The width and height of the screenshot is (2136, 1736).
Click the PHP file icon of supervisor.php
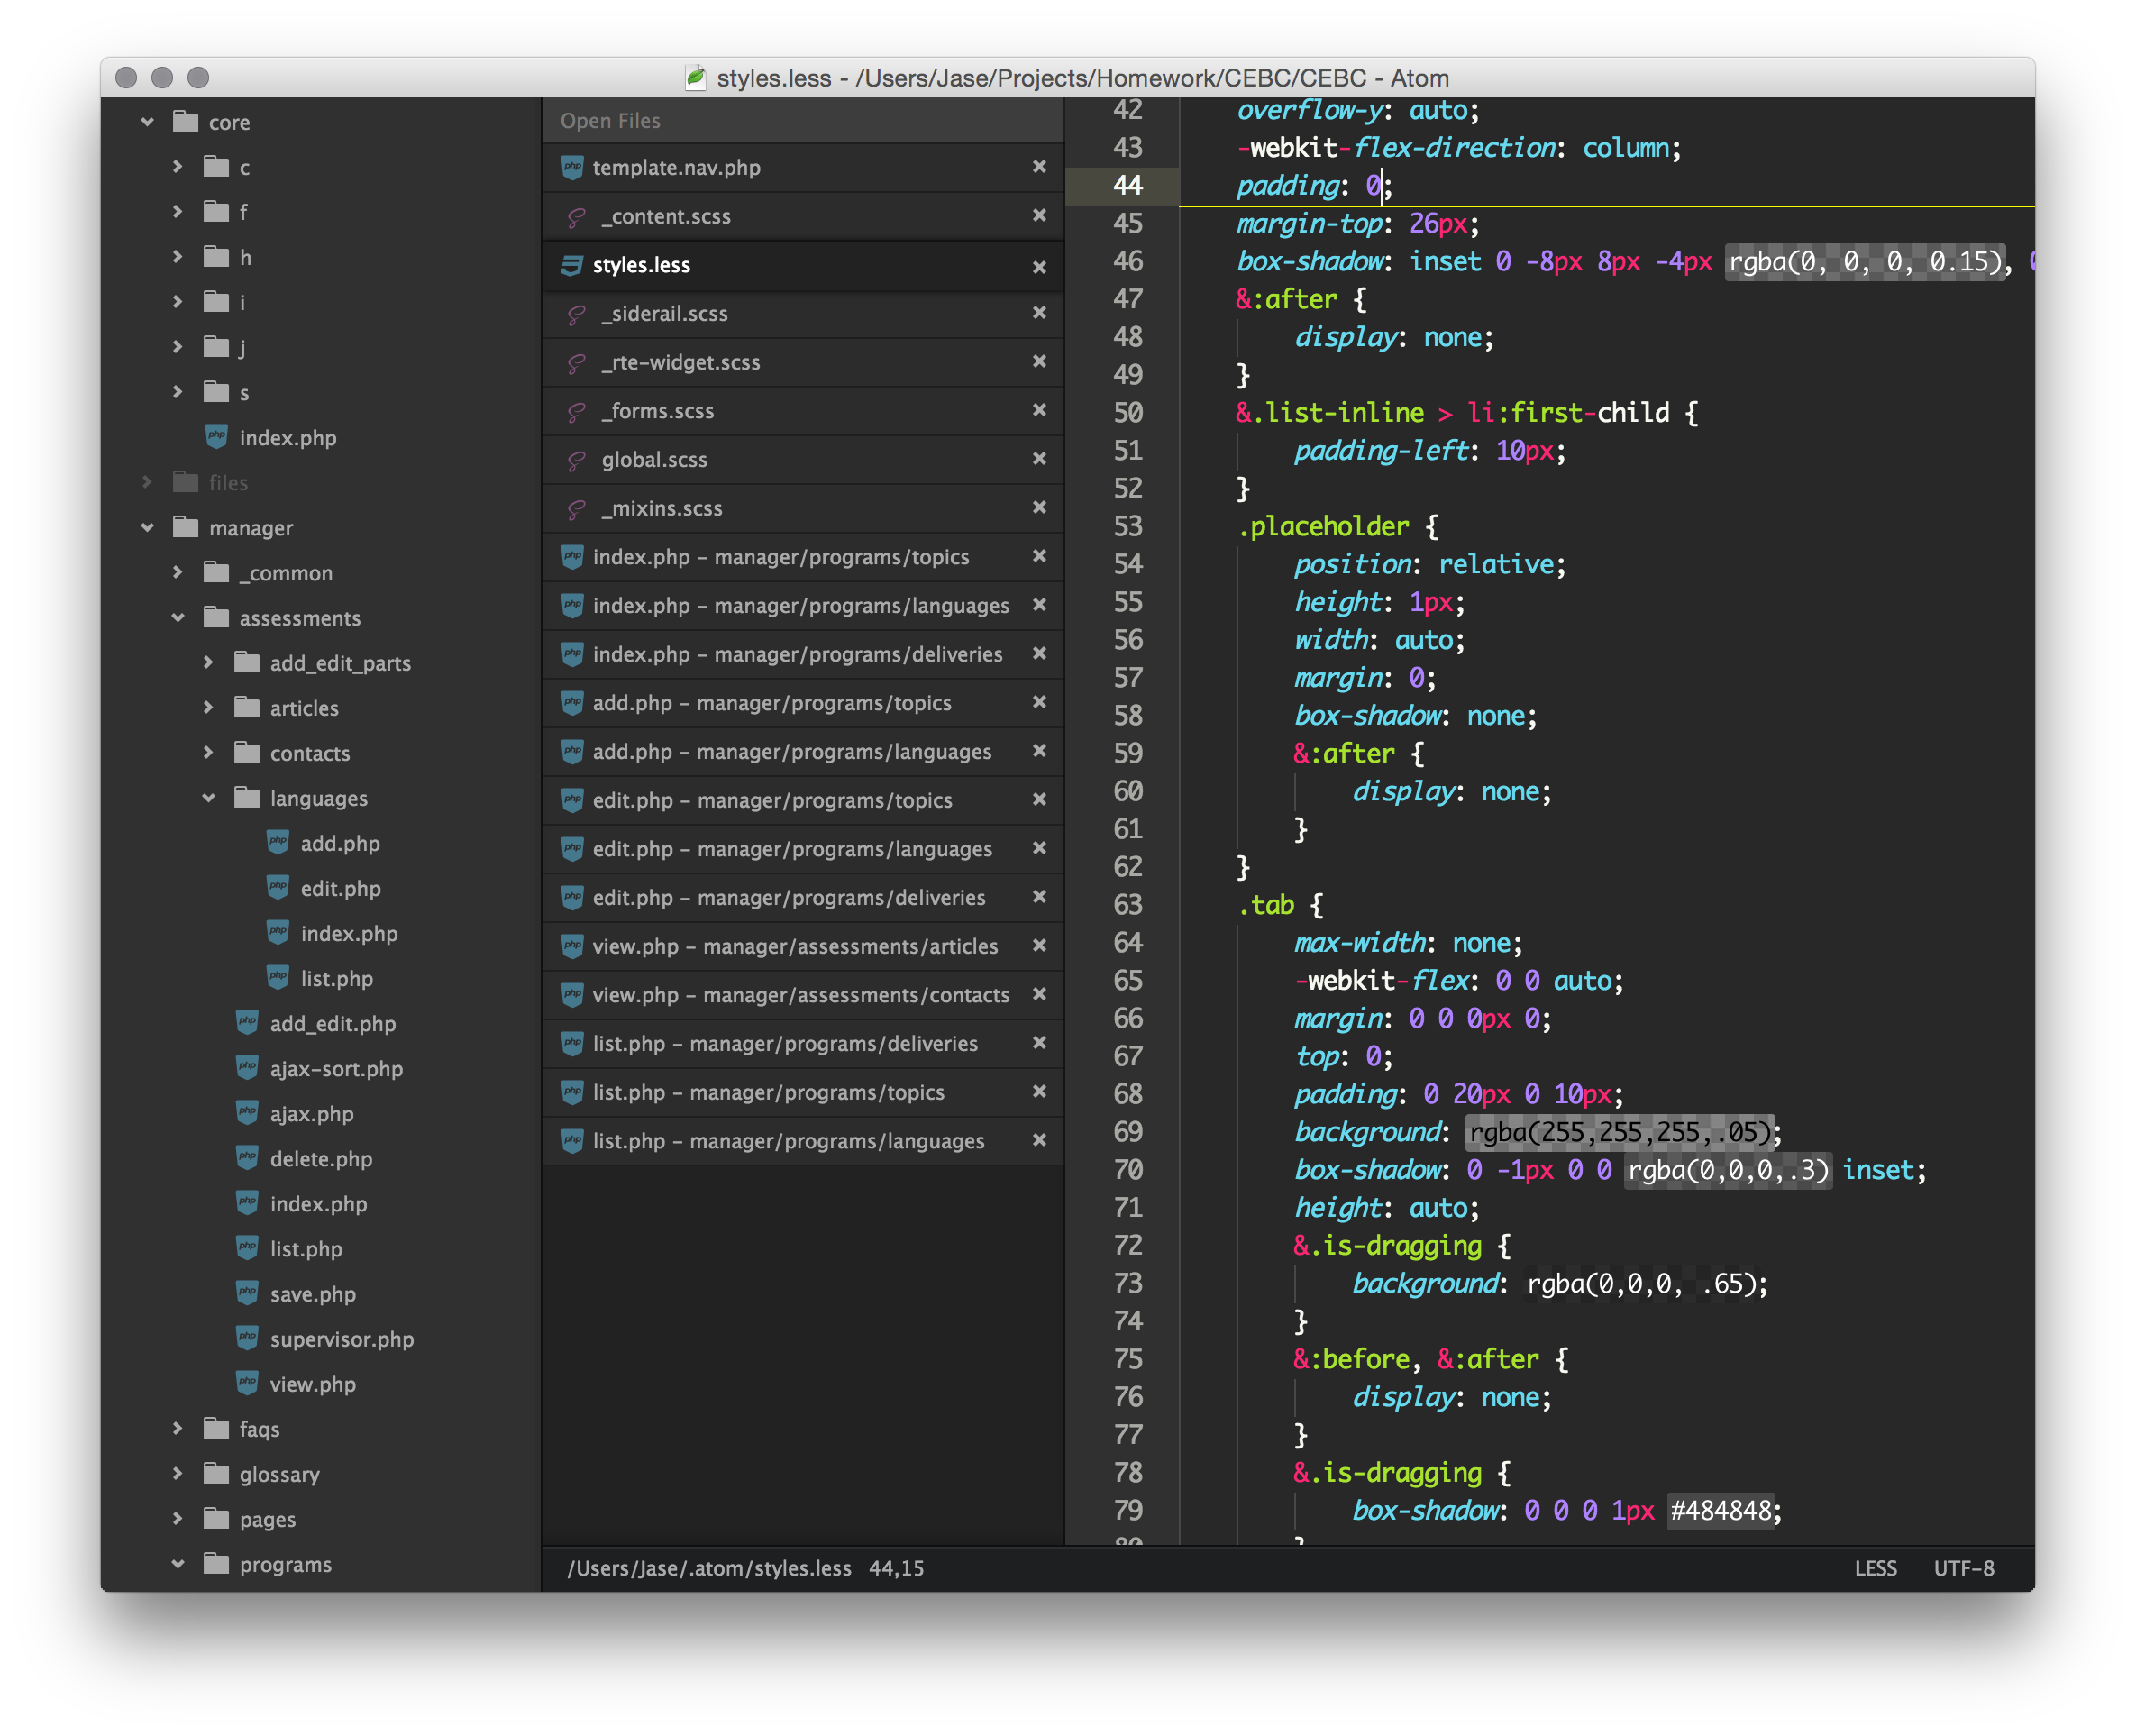247,1338
